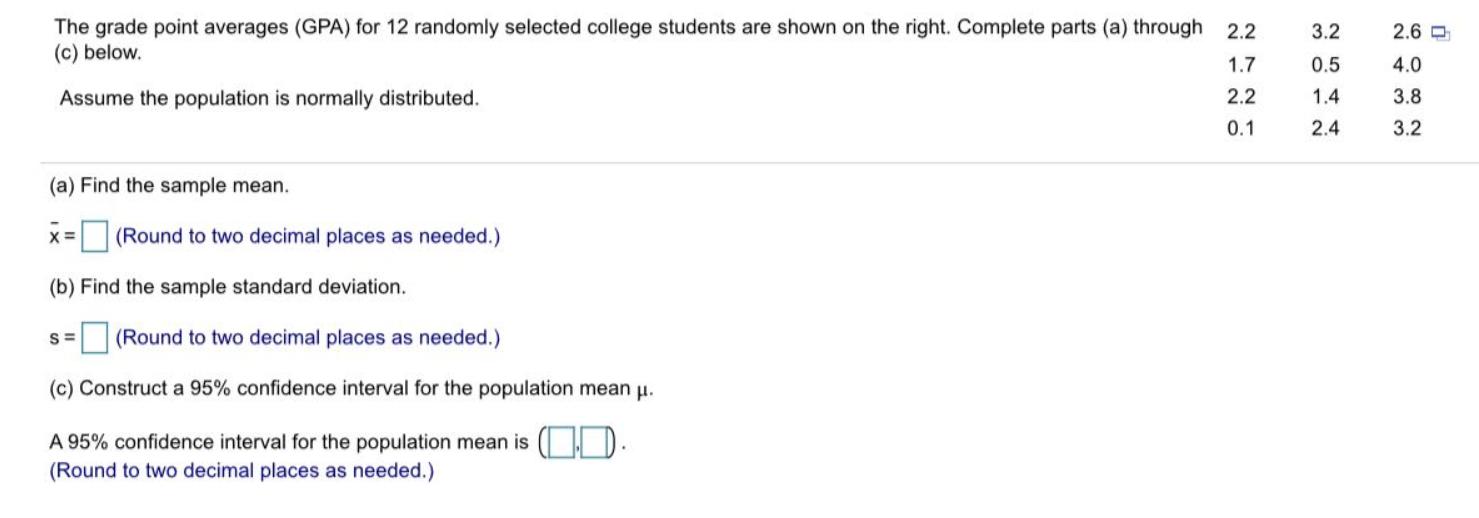Click 'Assume the population is normally distributed' text
This screenshot has width=1479, height=518.
[x=269, y=99]
